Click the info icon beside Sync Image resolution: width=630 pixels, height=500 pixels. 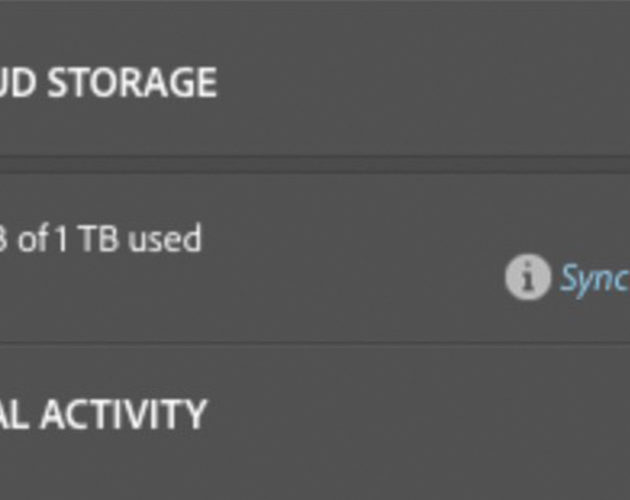click(x=528, y=277)
